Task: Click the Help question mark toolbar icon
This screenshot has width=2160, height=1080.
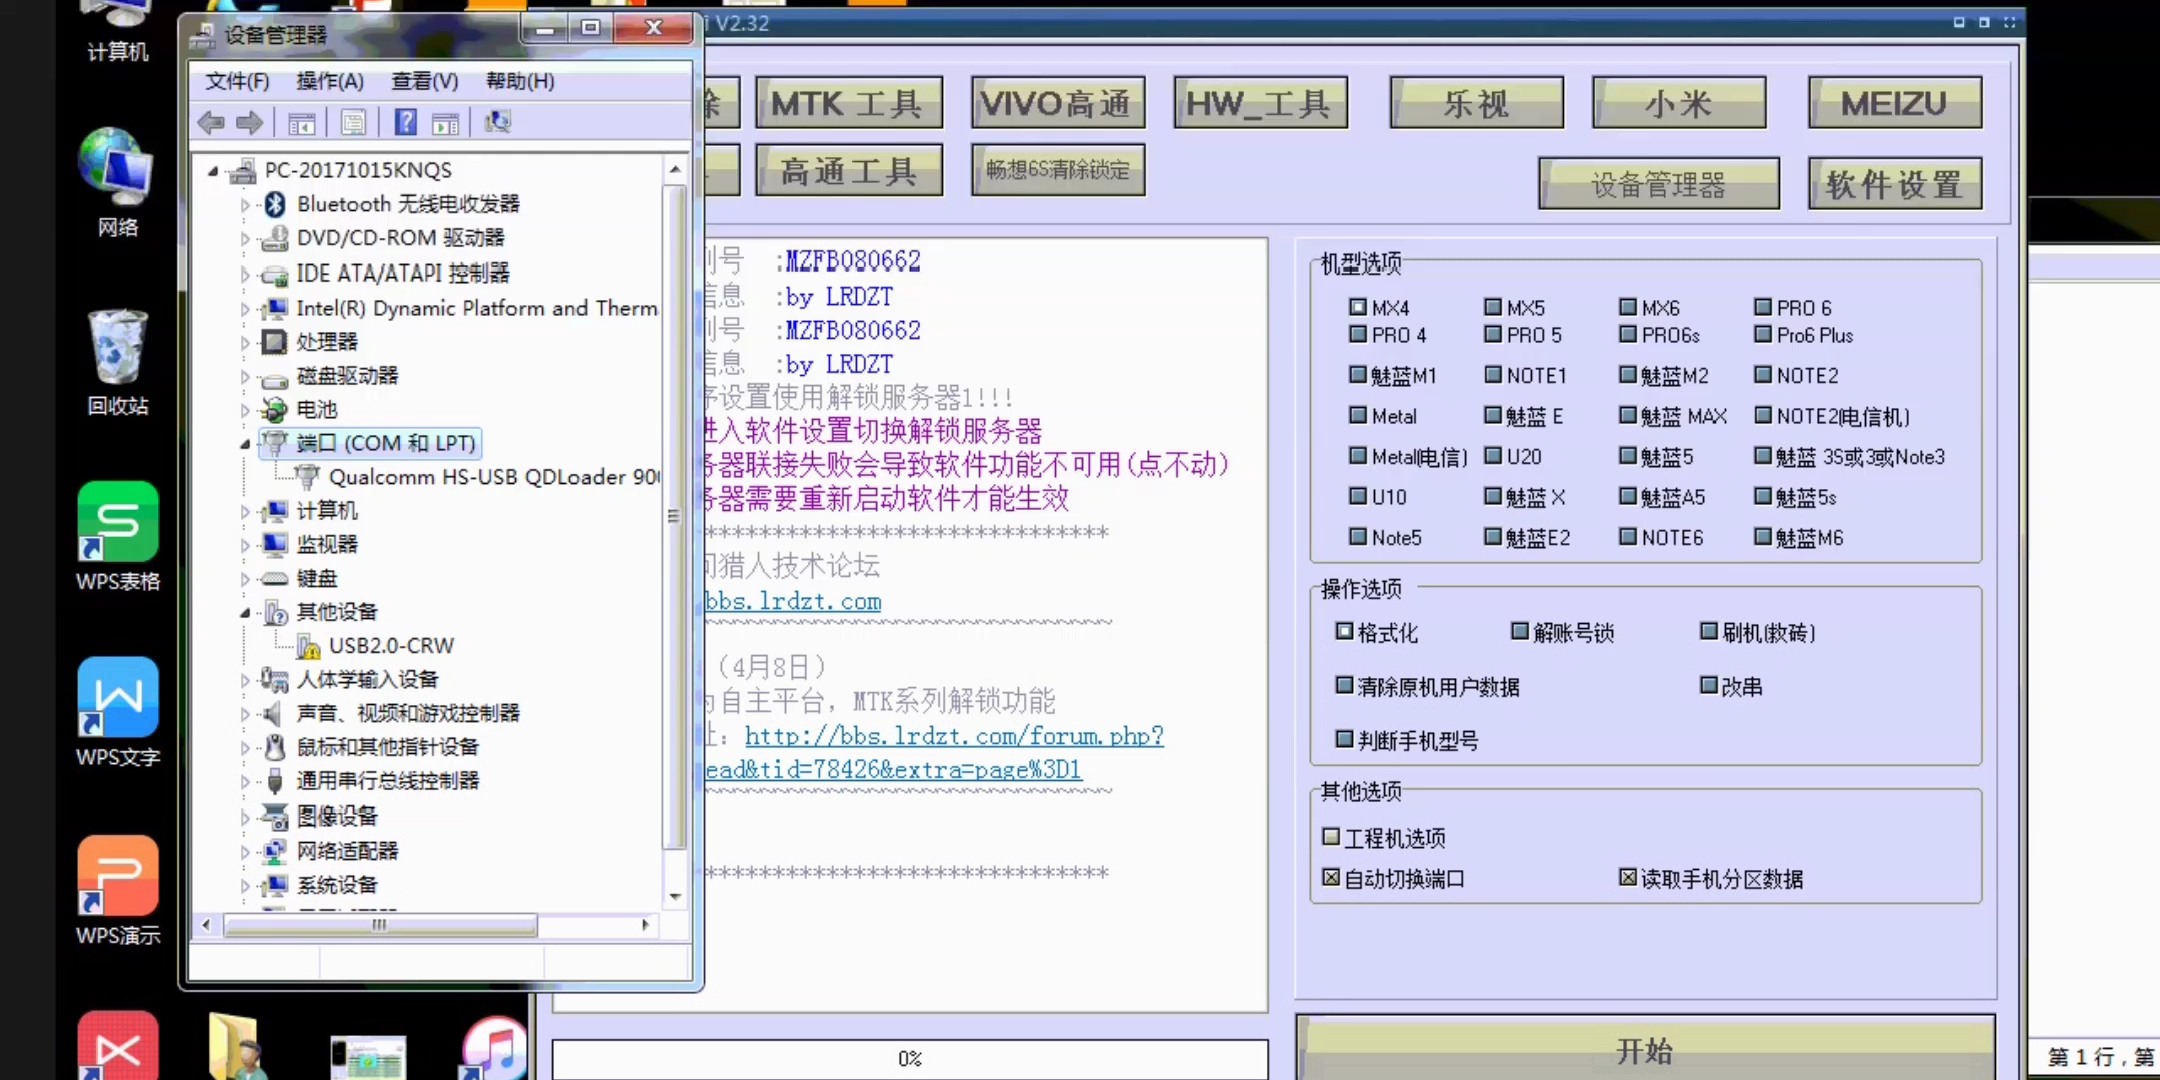Action: (x=405, y=122)
